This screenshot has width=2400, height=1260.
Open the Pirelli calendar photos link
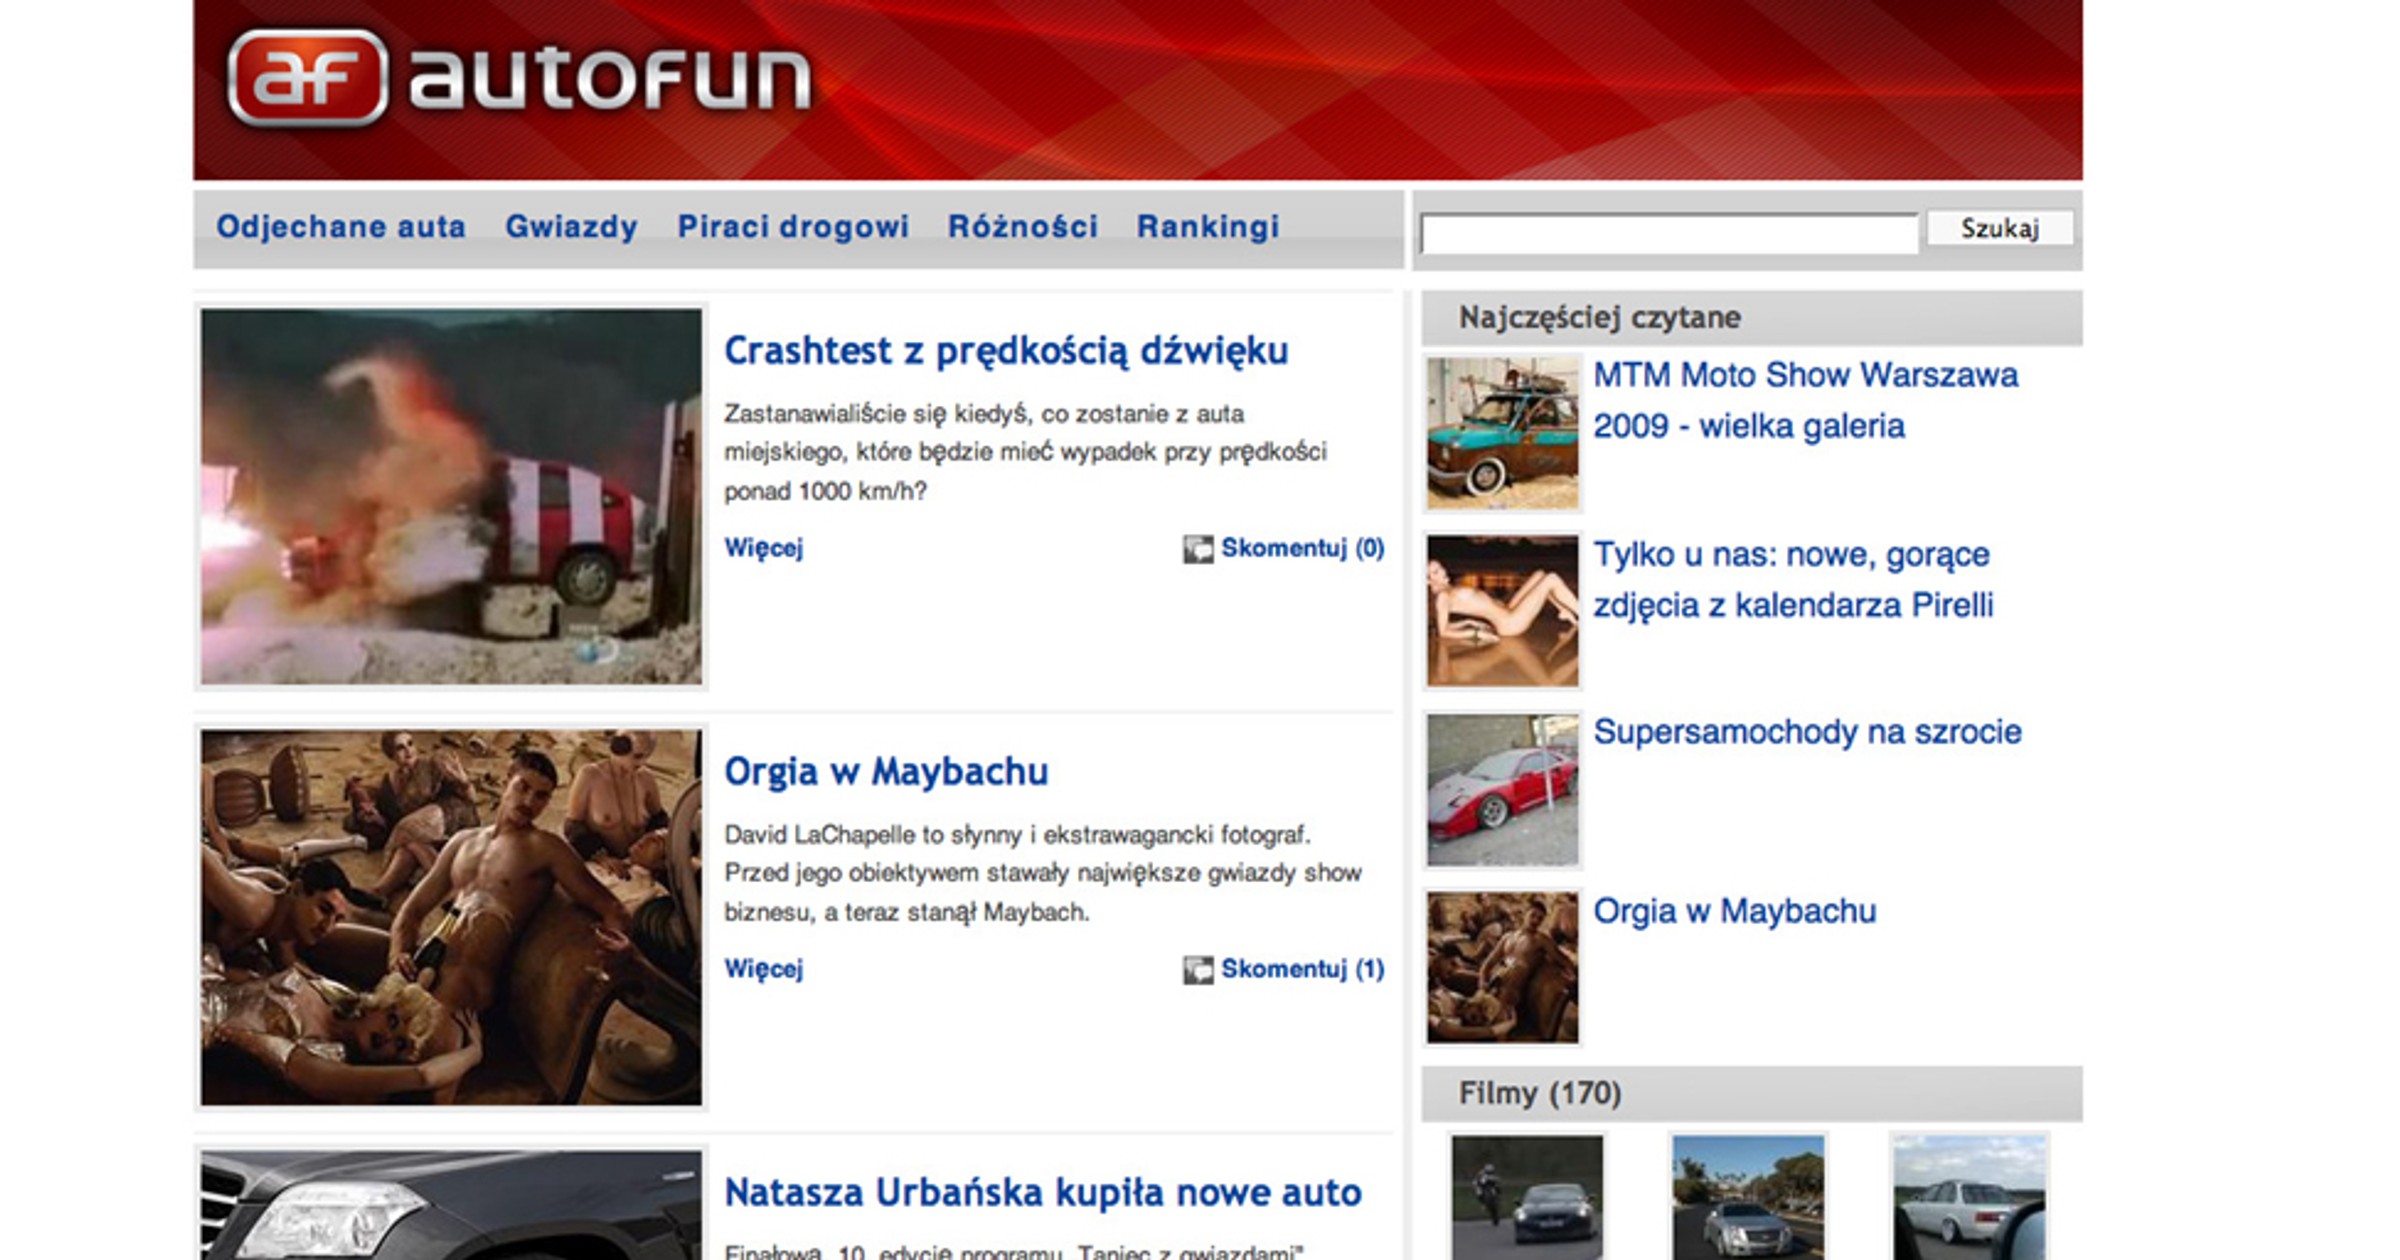(x=1793, y=579)
